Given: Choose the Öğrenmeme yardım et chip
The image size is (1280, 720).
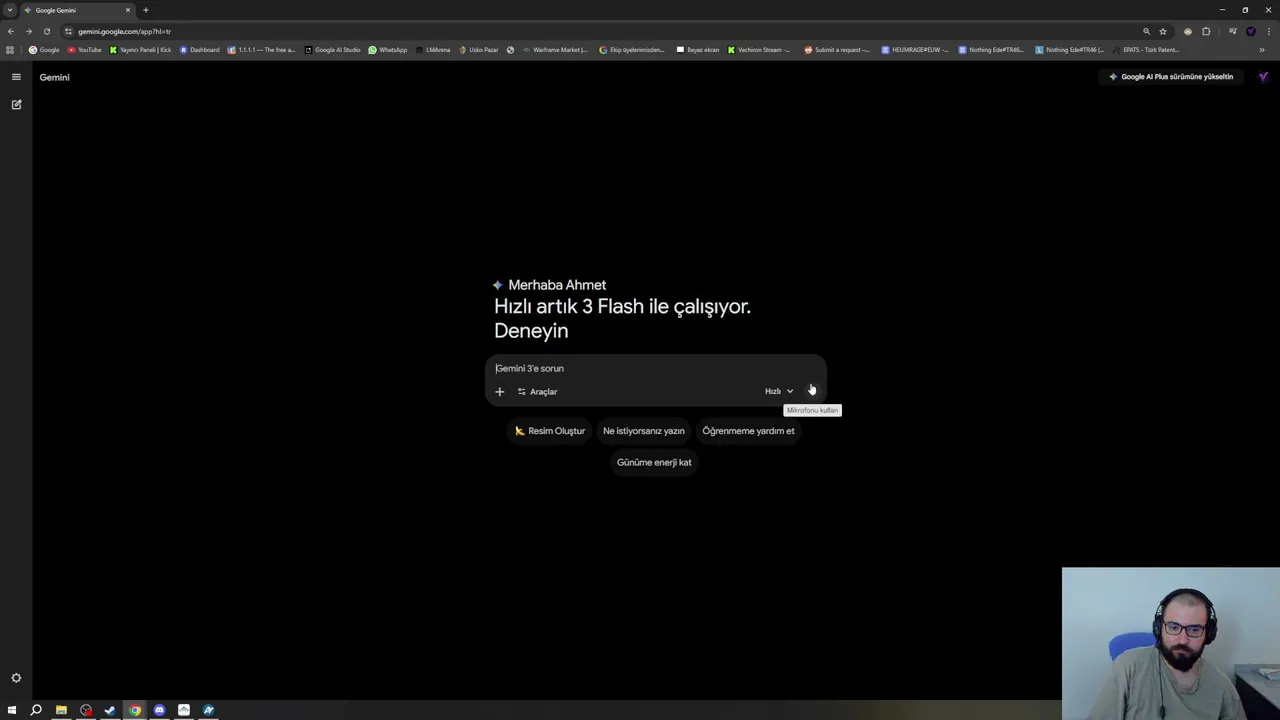Looking at the screenshot, I should tap(748, 431).
